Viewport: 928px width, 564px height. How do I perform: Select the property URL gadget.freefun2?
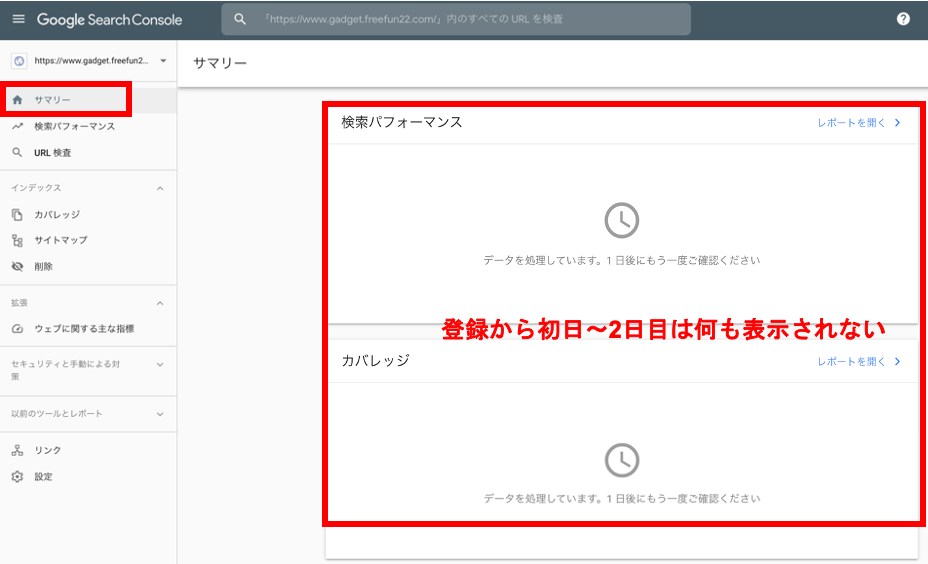coord(91,60)
